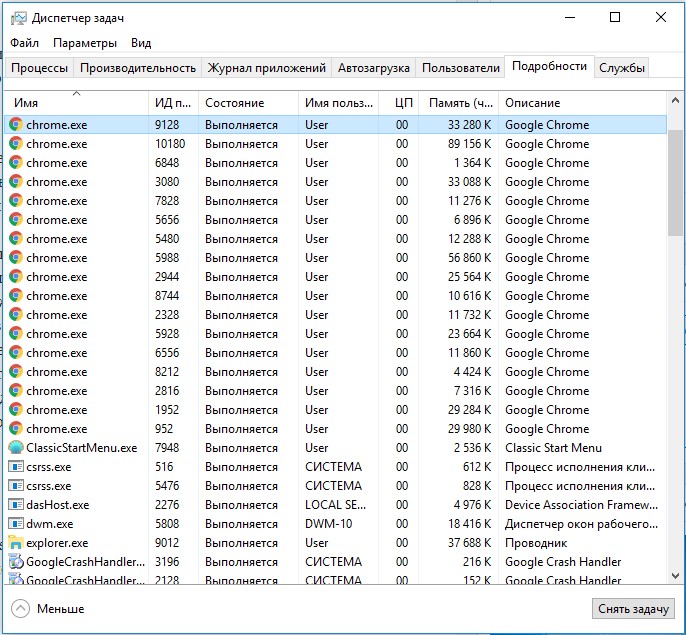Switch to the Пользователи tab
Viewport: 686px width, 635px height.
pos(461,68)
